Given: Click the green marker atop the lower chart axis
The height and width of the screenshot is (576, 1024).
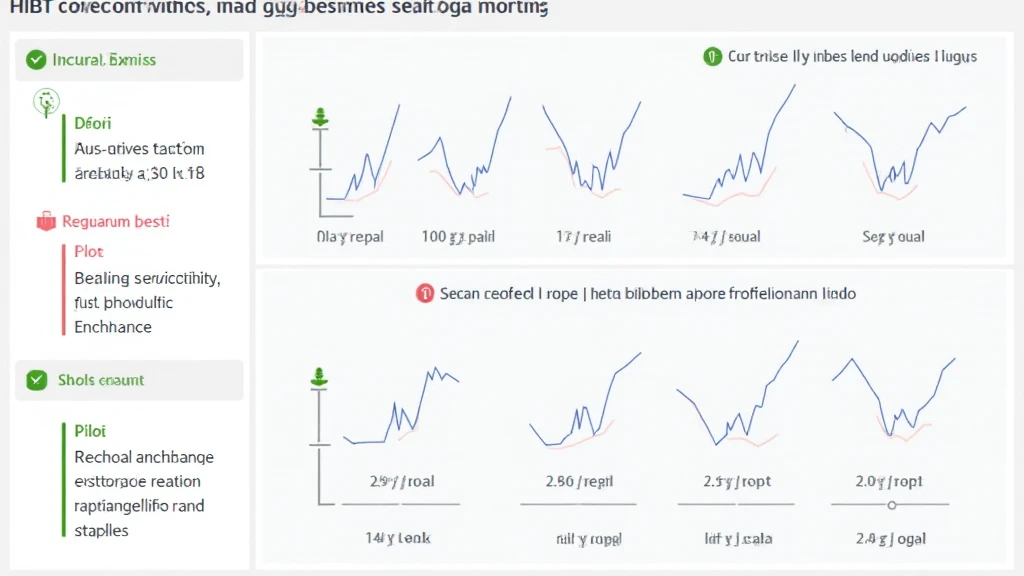Looking at the screenshot, I should click(x=320, y=378).
